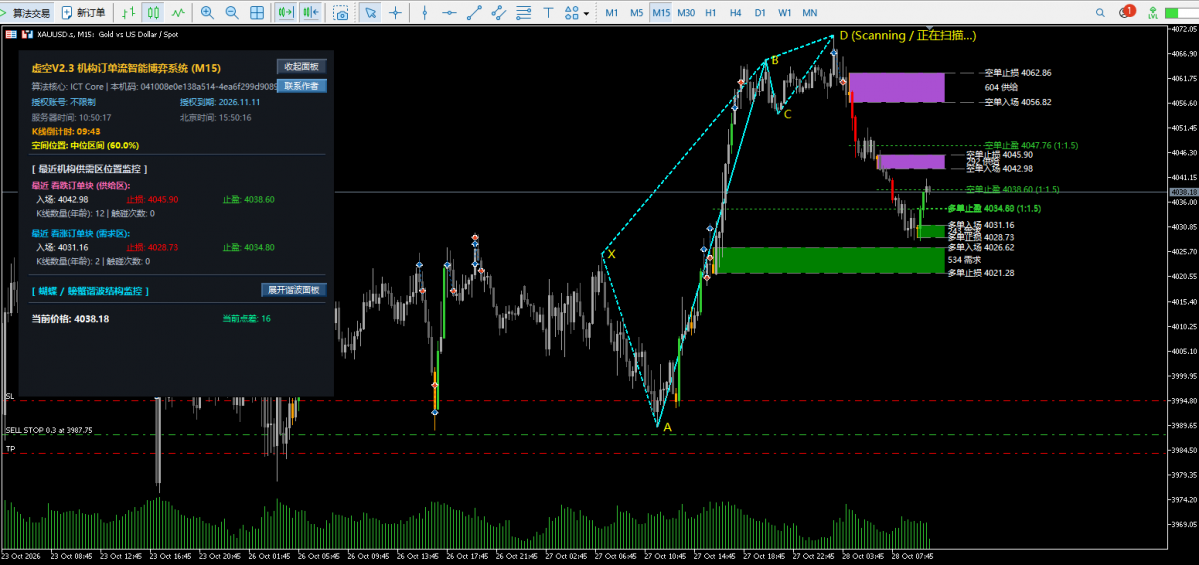1199x565 pixels.
Task: Select the shapes objects tool icon
Action: tap(571, 12)
